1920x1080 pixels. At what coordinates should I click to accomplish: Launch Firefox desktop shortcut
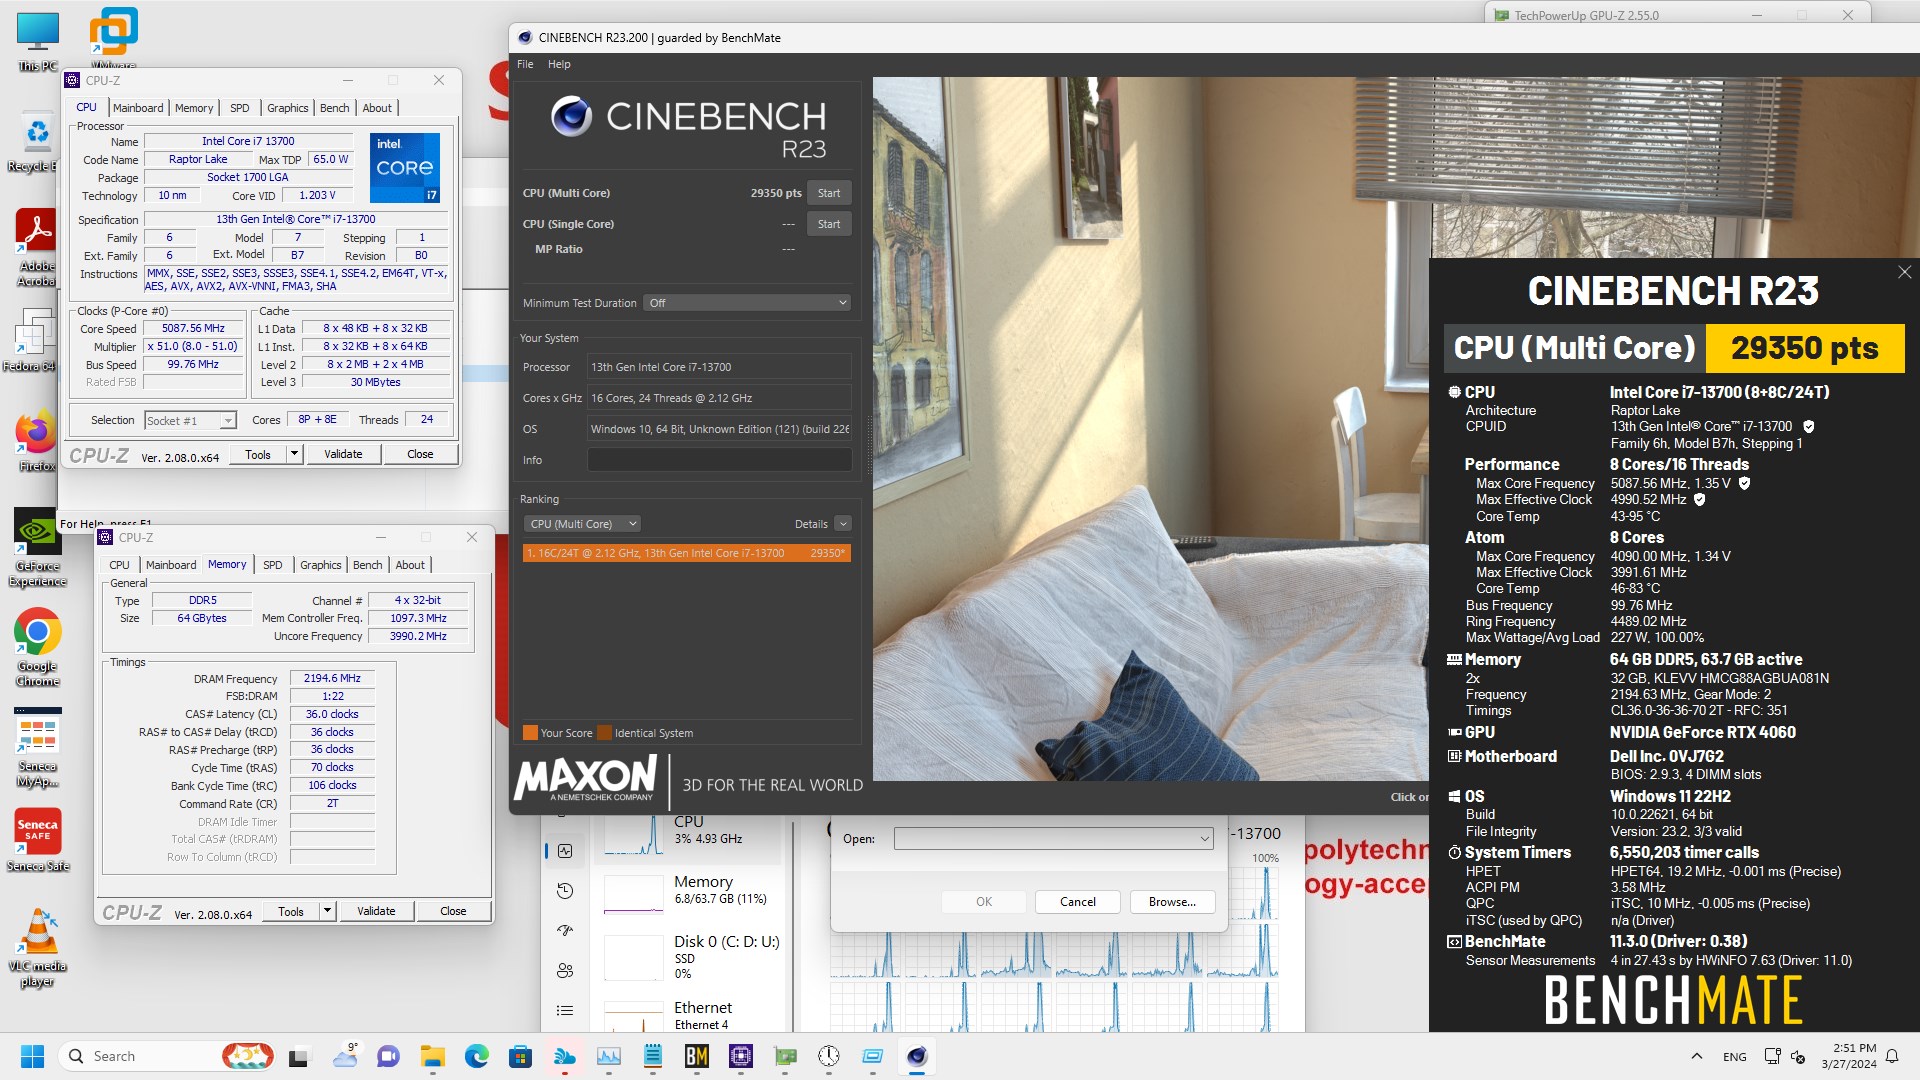[37, 440]
